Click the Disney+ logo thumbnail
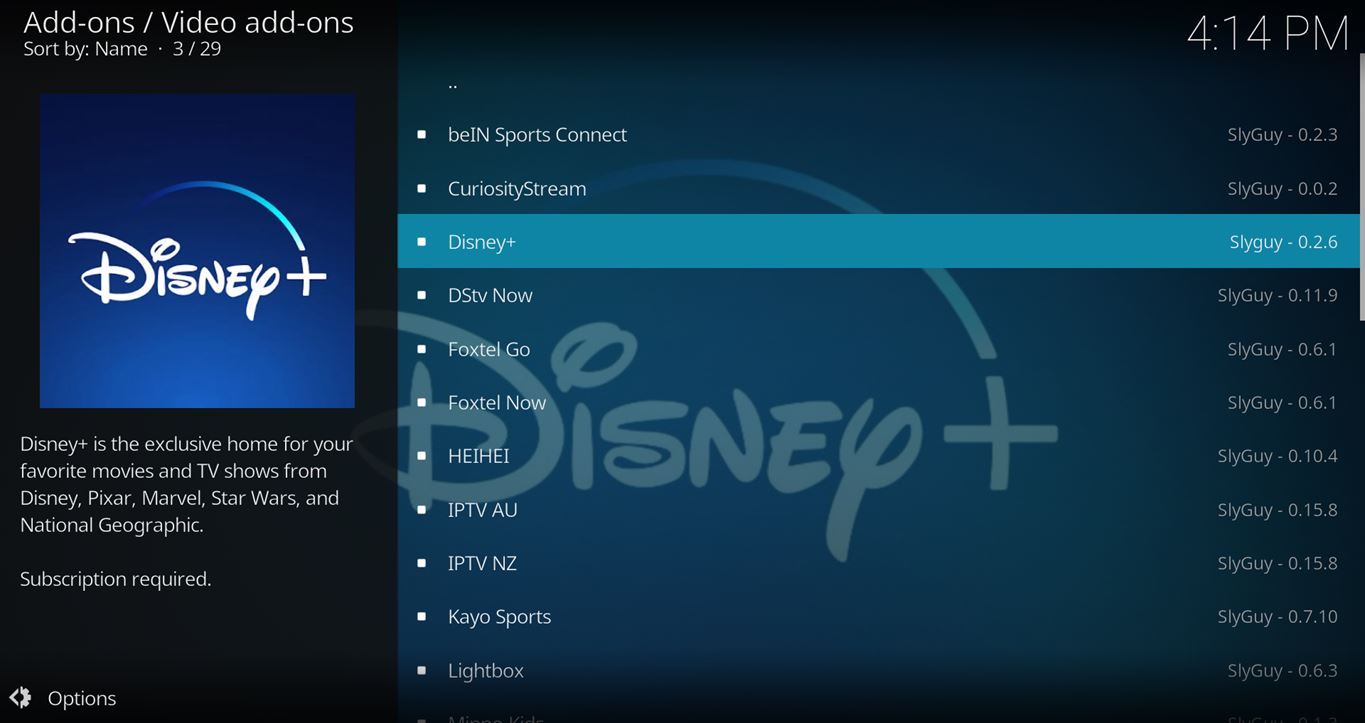 point(197,251)
